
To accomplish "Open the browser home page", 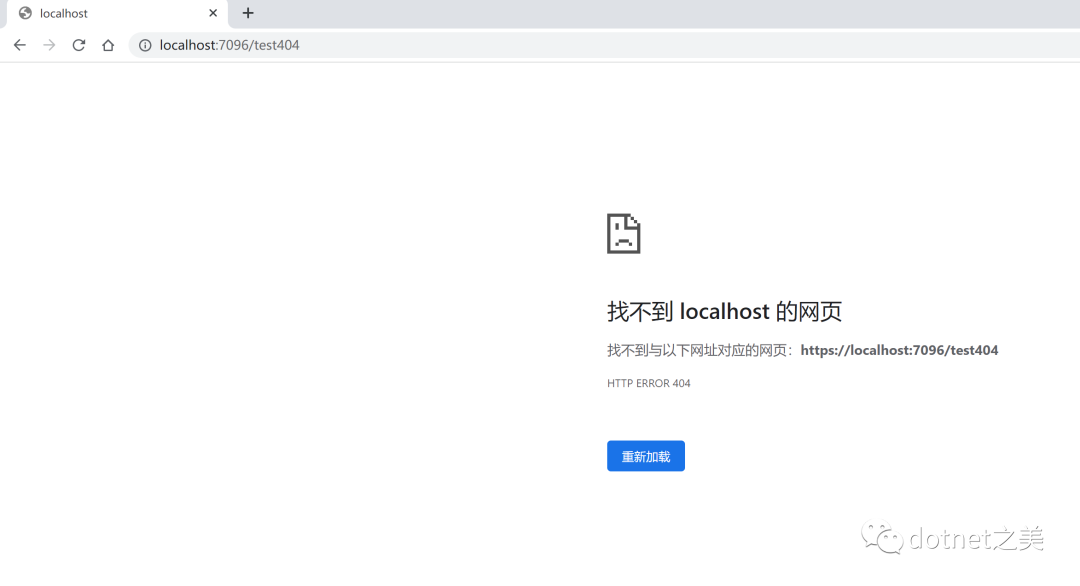I will click(x=108, y=45).
